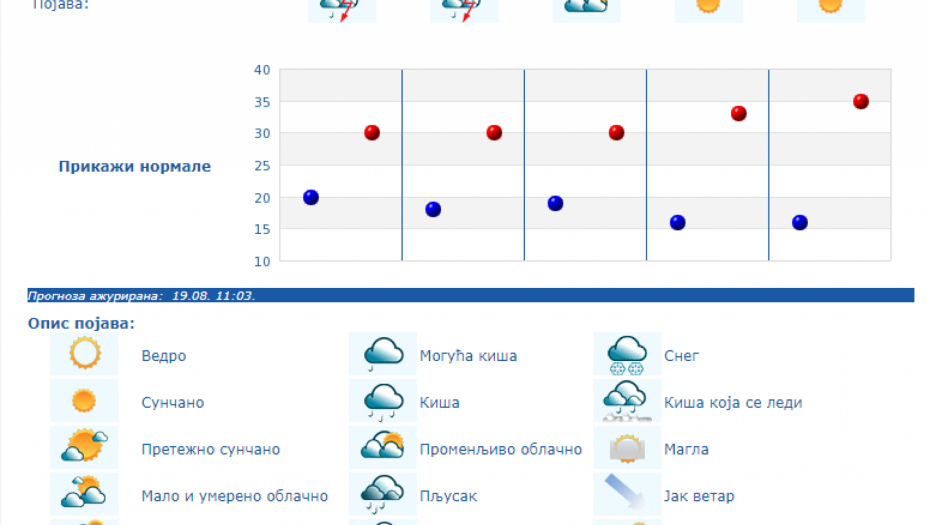Click the Пљусак shower legend icon

tap(382, 494)
